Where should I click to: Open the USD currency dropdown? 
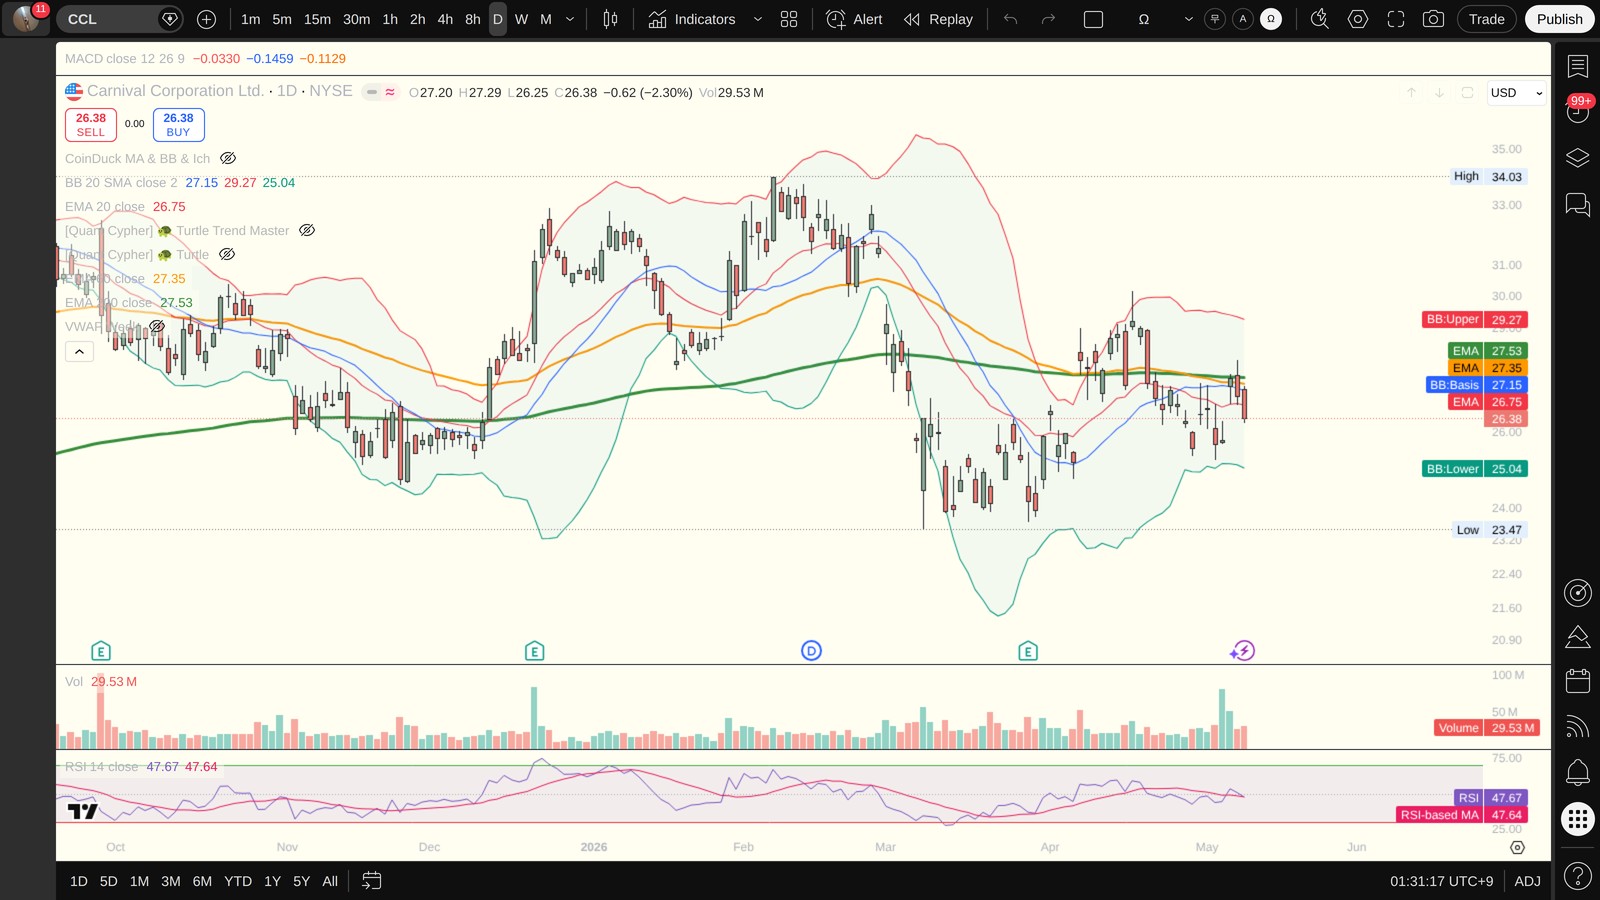[1516, 93]
